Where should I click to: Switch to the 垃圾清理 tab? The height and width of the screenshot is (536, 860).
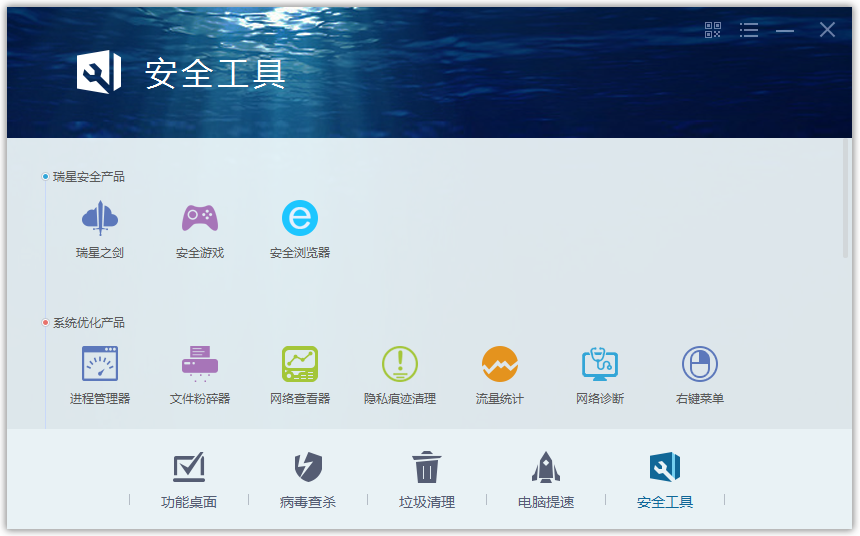pos(427,480)
